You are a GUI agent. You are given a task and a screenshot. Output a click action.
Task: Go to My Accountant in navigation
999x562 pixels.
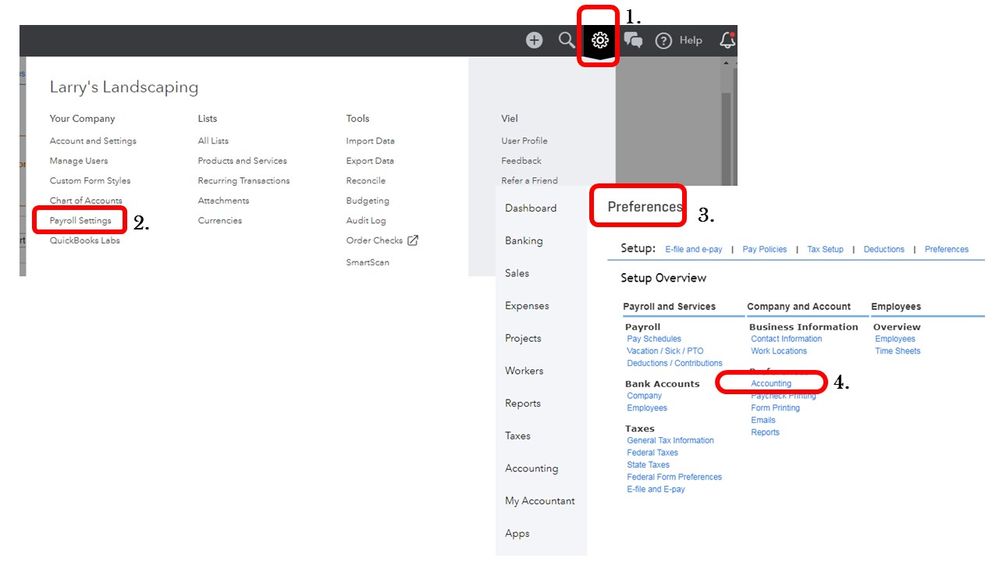tap(540, 500)
